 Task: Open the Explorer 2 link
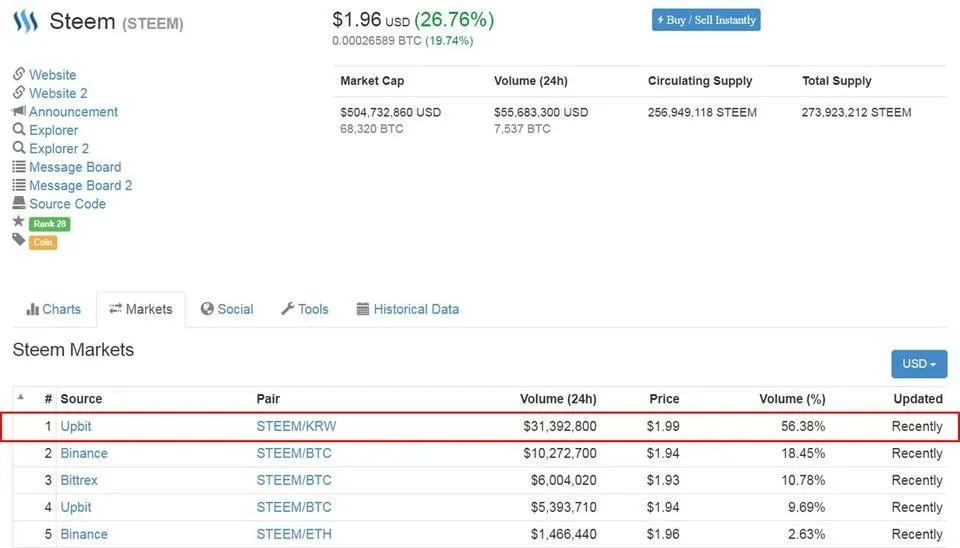[59, 148]
